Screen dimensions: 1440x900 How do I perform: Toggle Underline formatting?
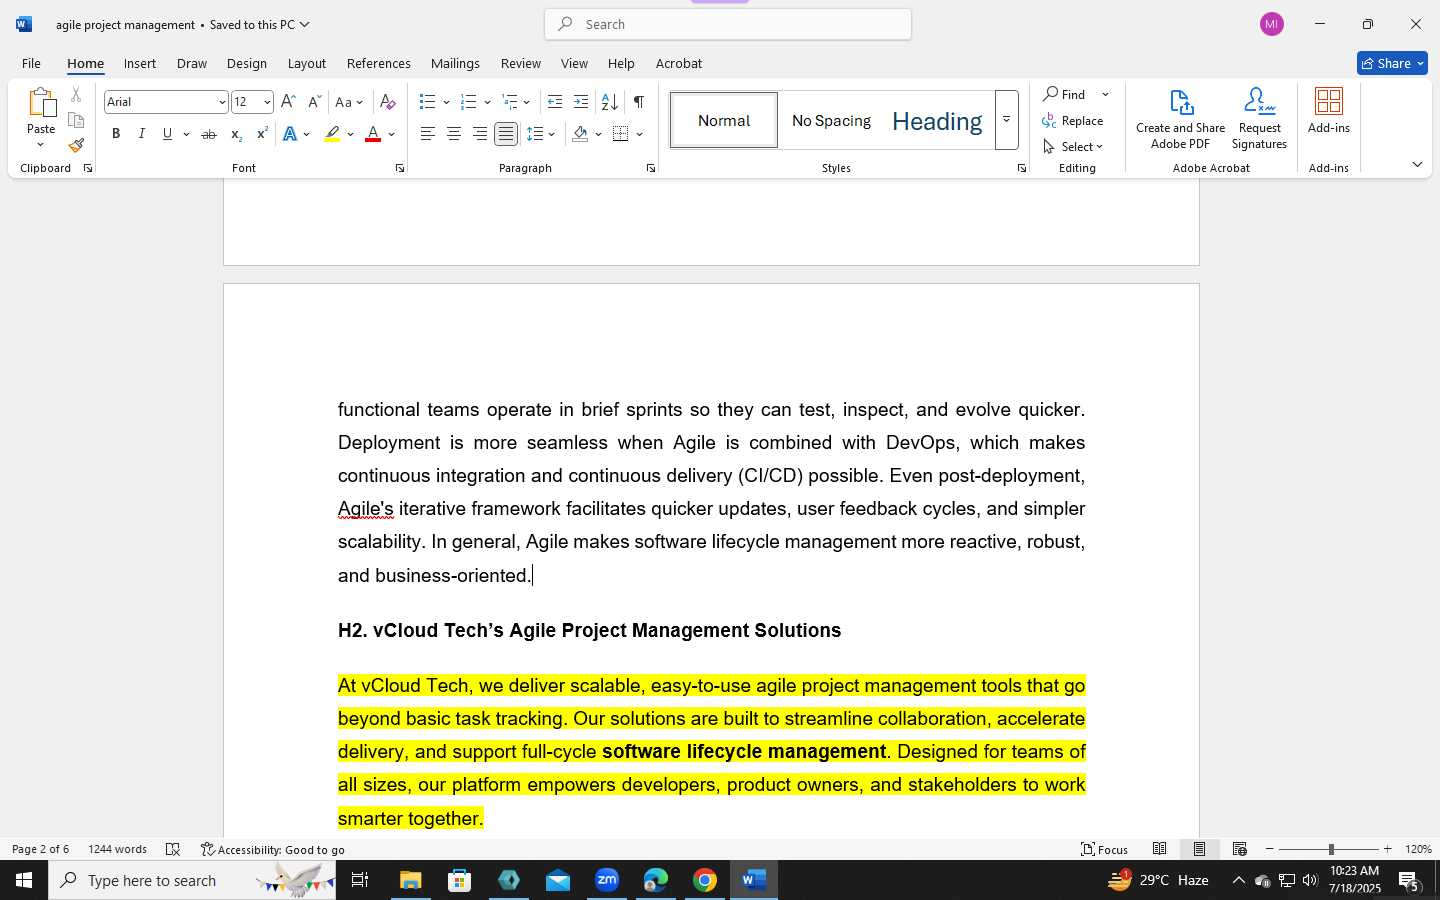(167, 134)
